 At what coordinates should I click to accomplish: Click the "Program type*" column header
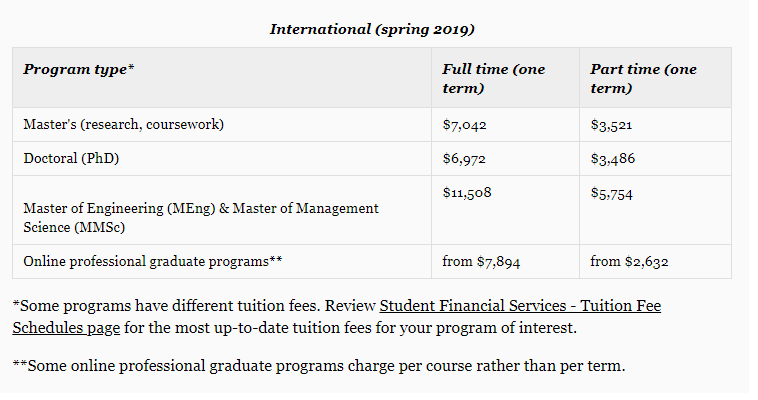point(79,69)
